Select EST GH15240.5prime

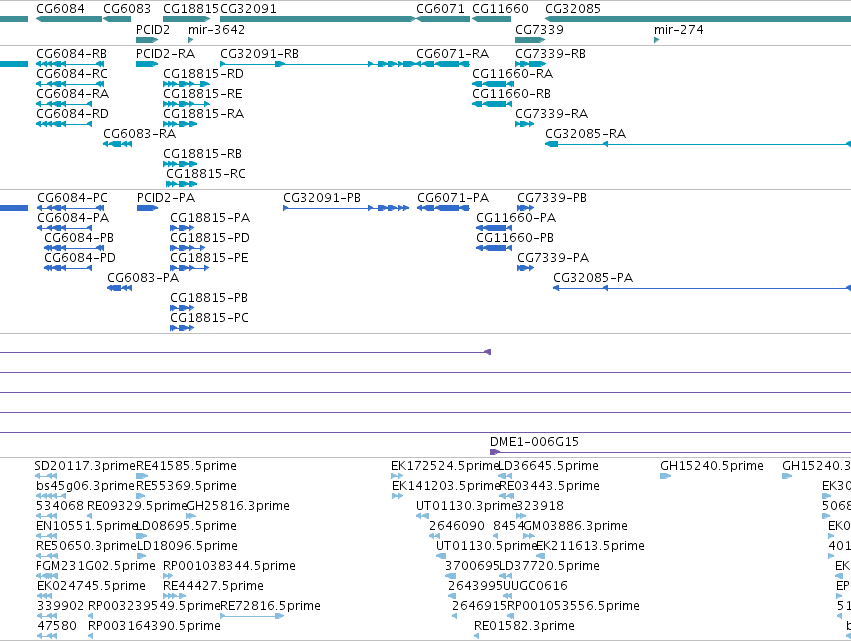pos(712,466)
